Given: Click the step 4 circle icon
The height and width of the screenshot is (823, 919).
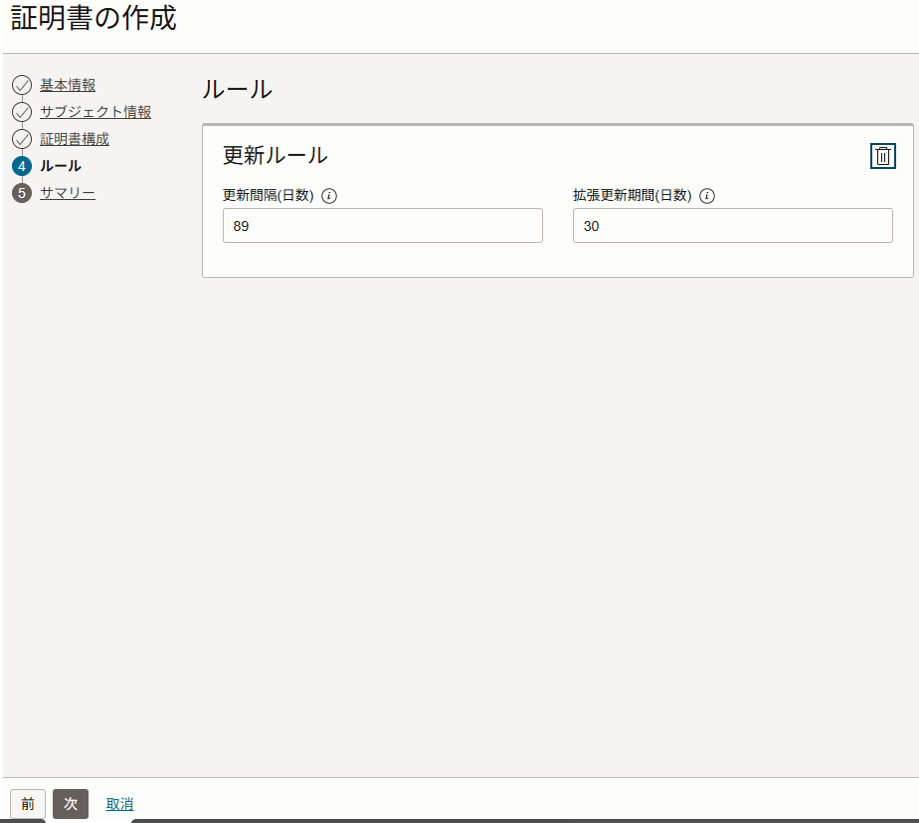Looking at the screenshot, I should (22, 166).
